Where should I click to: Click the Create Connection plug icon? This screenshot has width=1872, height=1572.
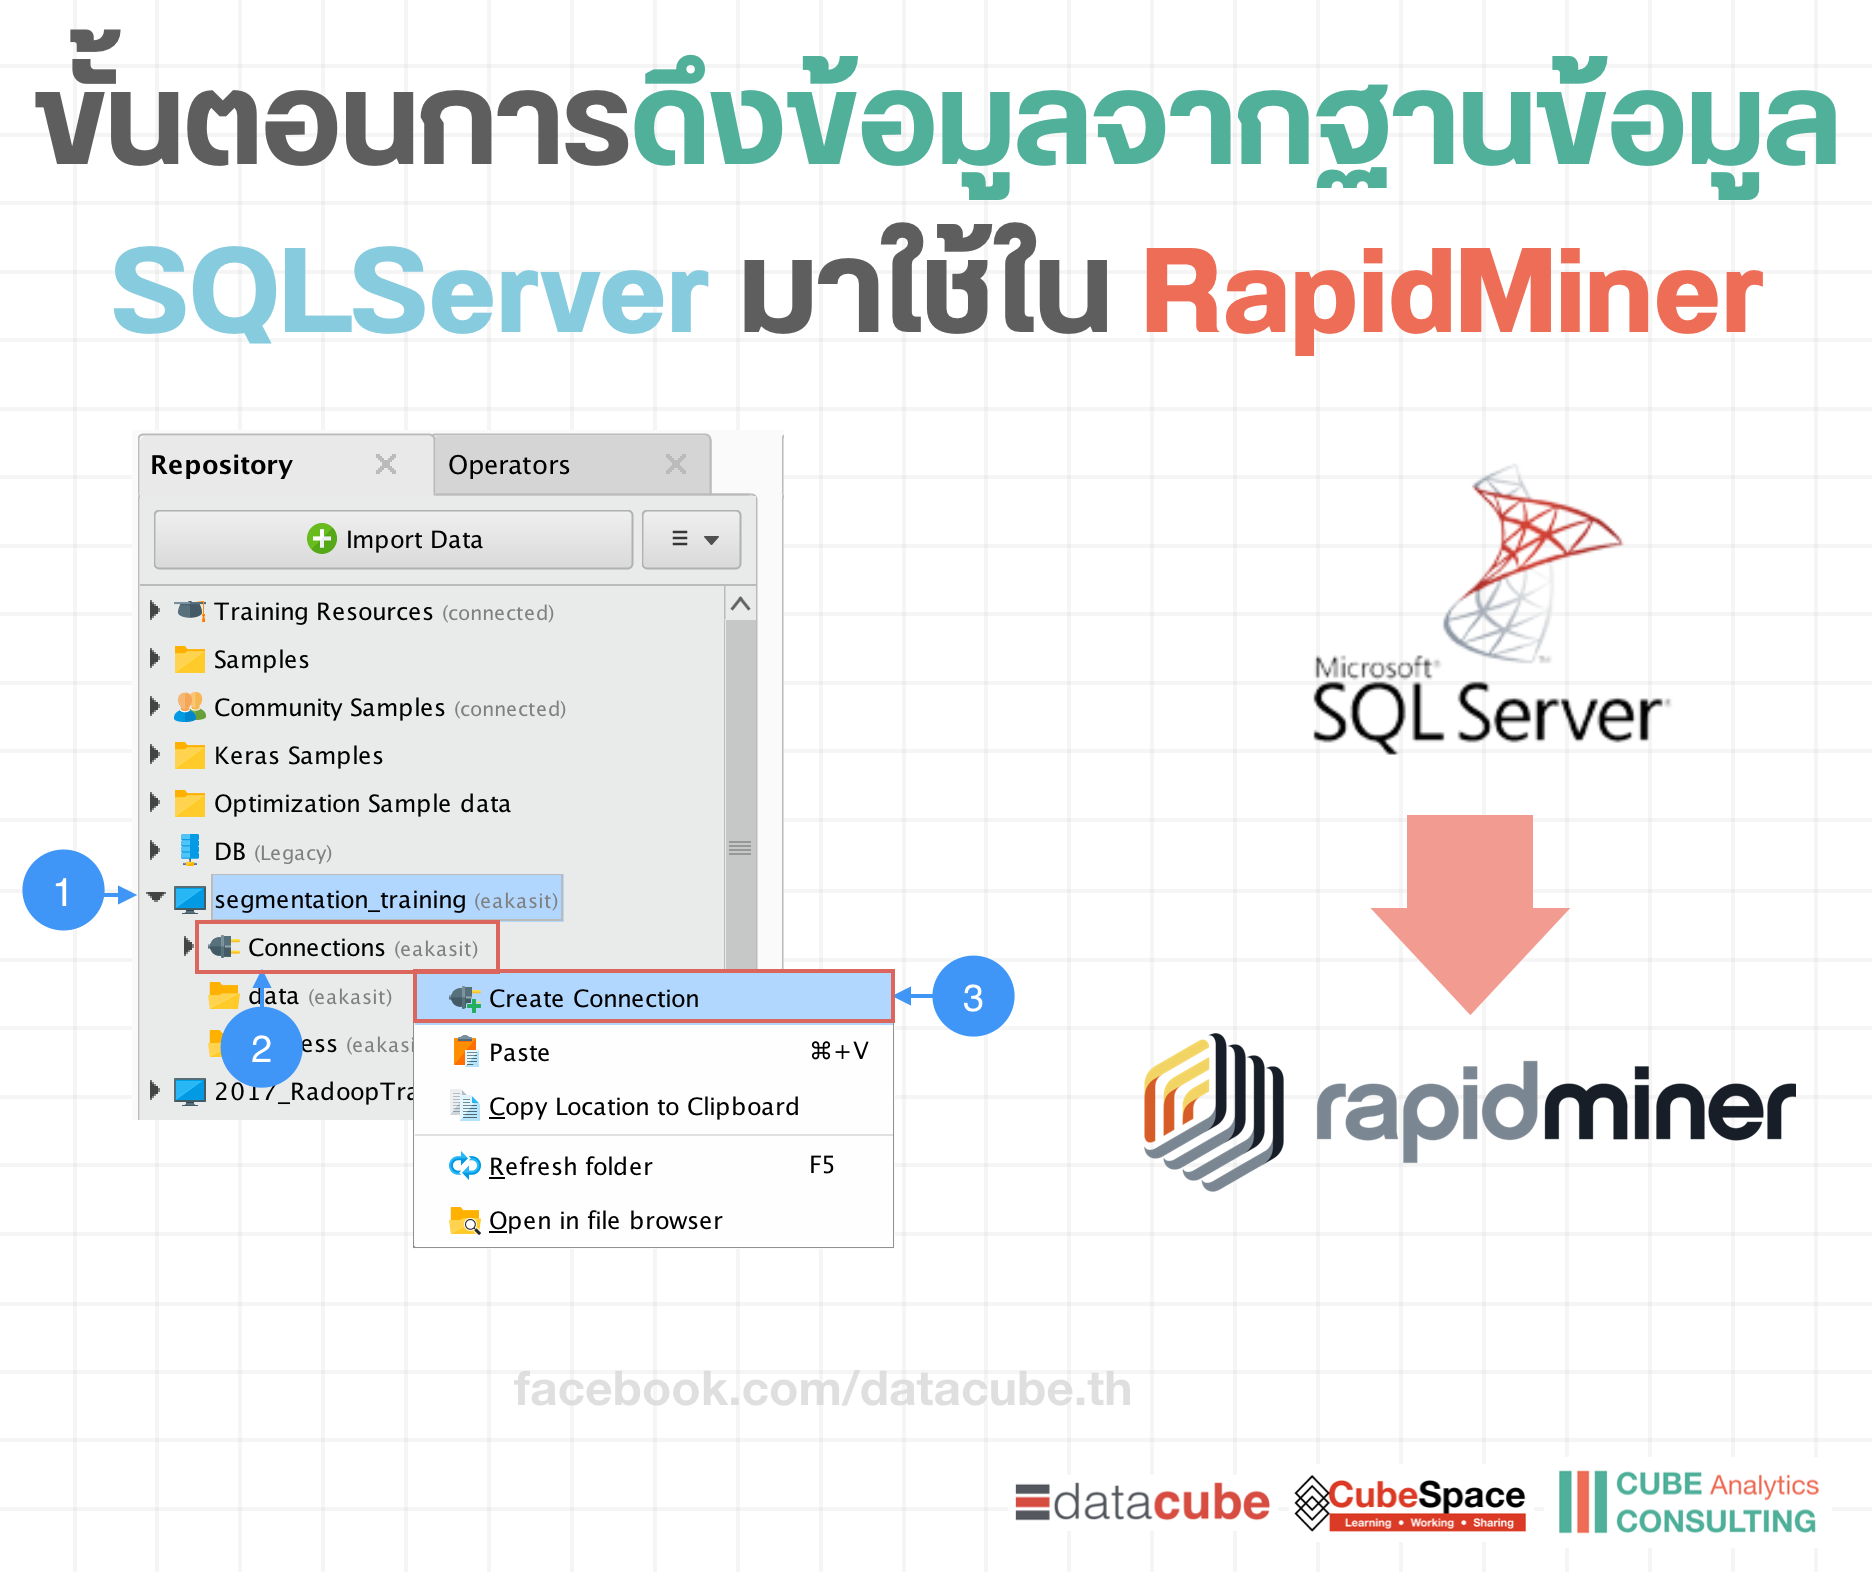click(465, 998)
